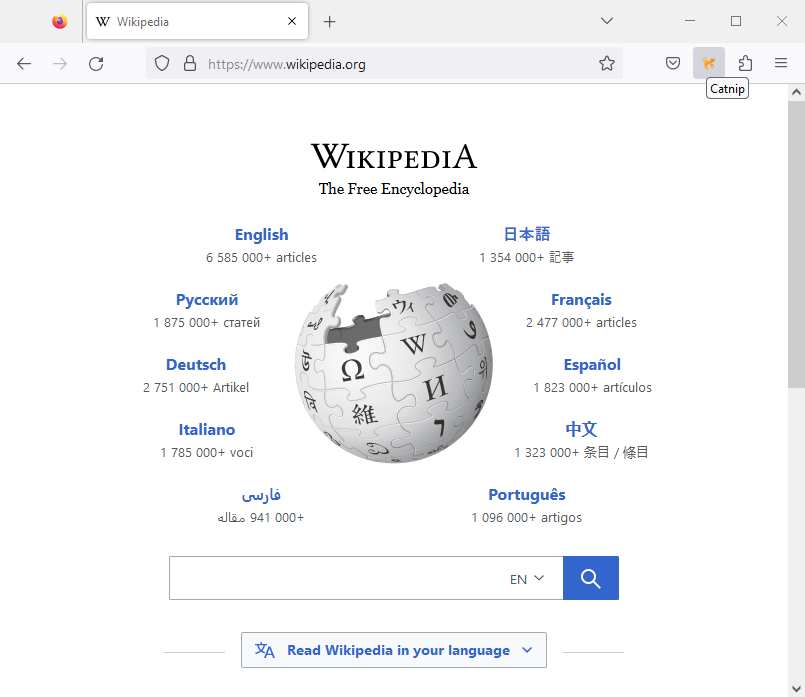805x697 pixels.
Task: Minimize the Firefox window
Action: [690, 21]
